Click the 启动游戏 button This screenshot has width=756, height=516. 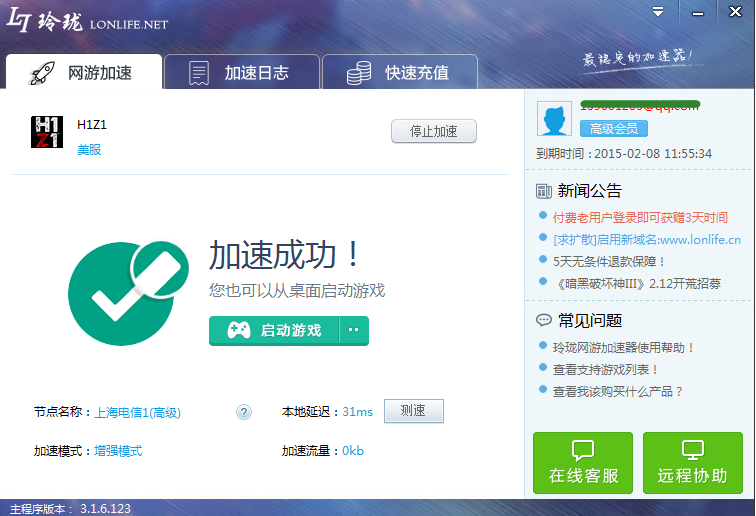[275, 330]
